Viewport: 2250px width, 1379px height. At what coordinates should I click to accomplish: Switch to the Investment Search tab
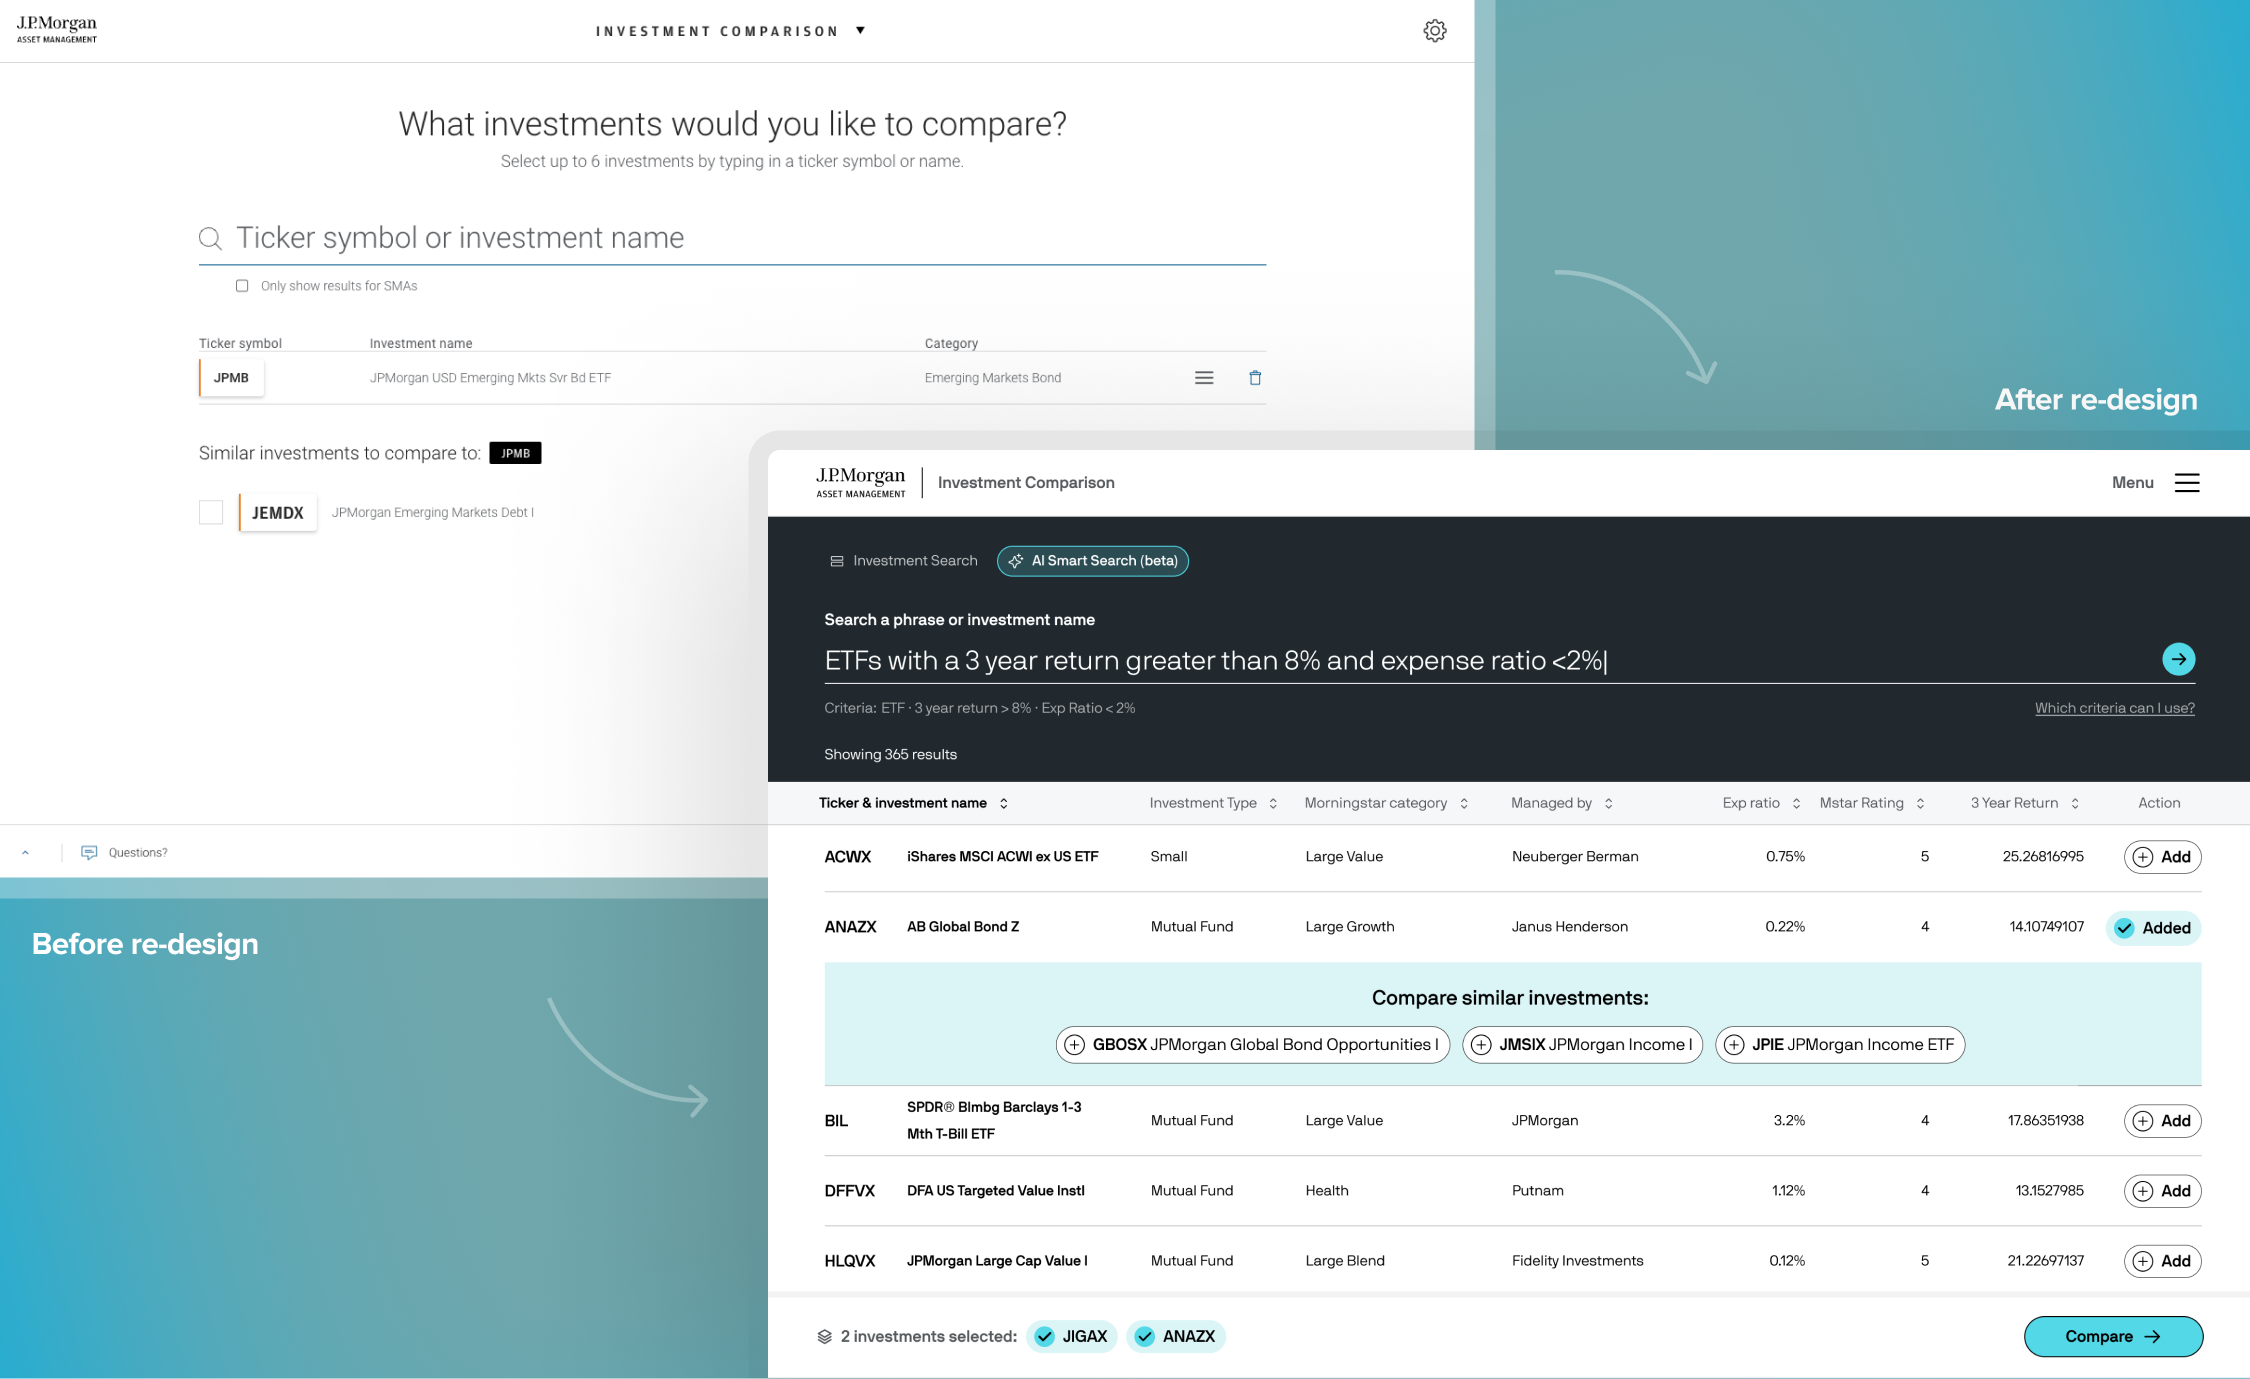click(x=904, y=561)
